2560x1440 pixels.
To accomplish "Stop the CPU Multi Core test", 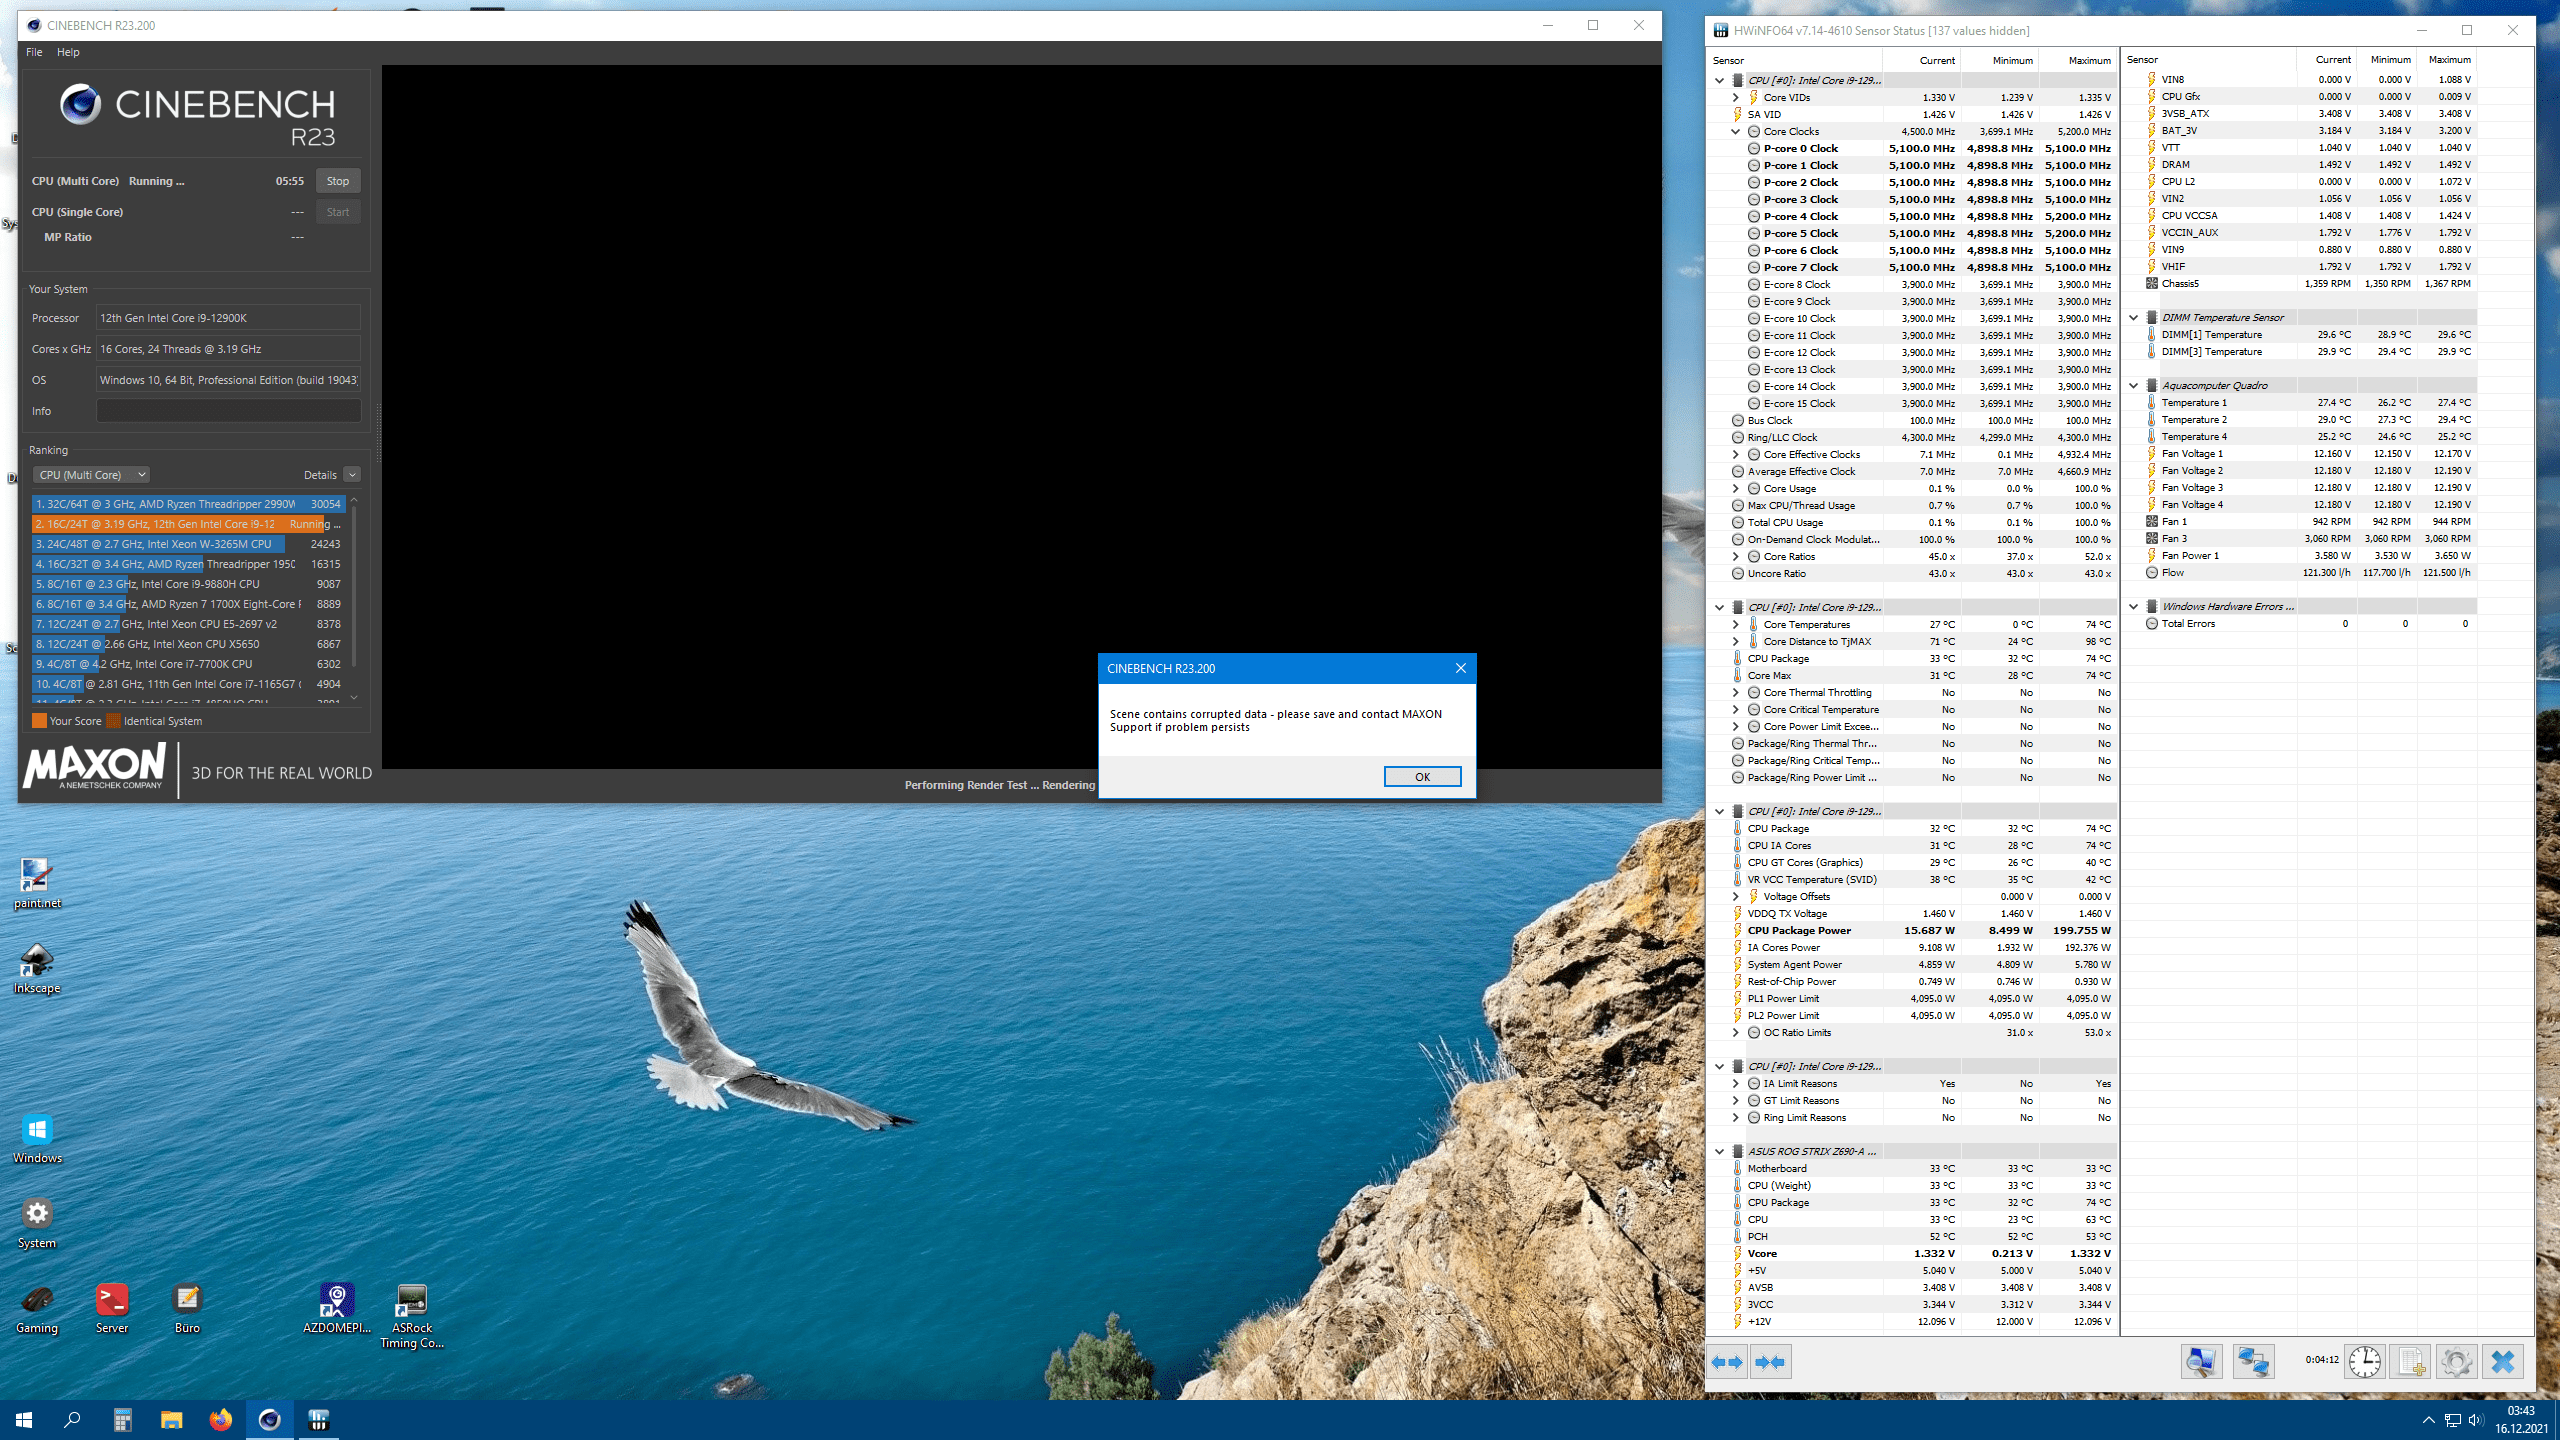I will click(338, 181).
